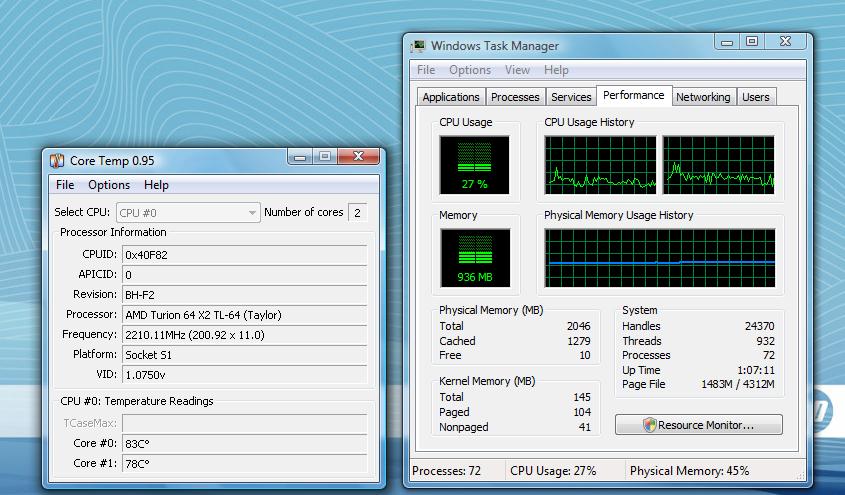This screenshot has height=495, width=845.
Task: Click Physical Memory Total value 2046
Action: click(x=578, y=326)
